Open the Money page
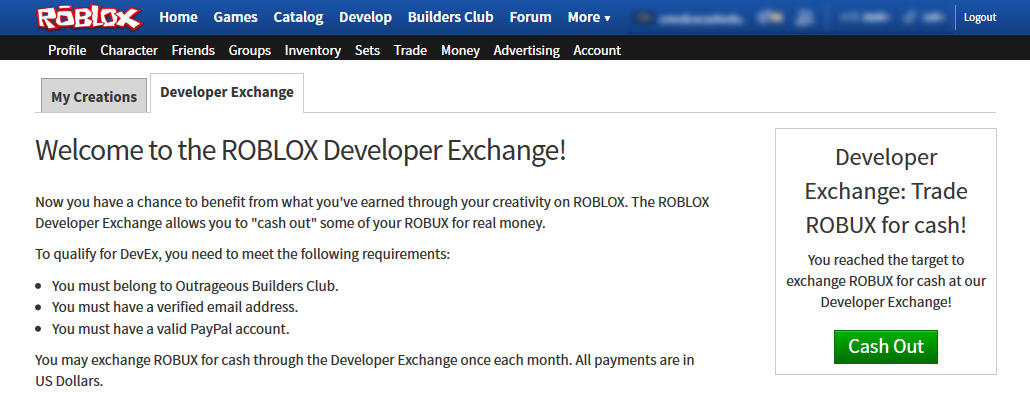The width and height of the screenshot is (1030, 397). 460,51
